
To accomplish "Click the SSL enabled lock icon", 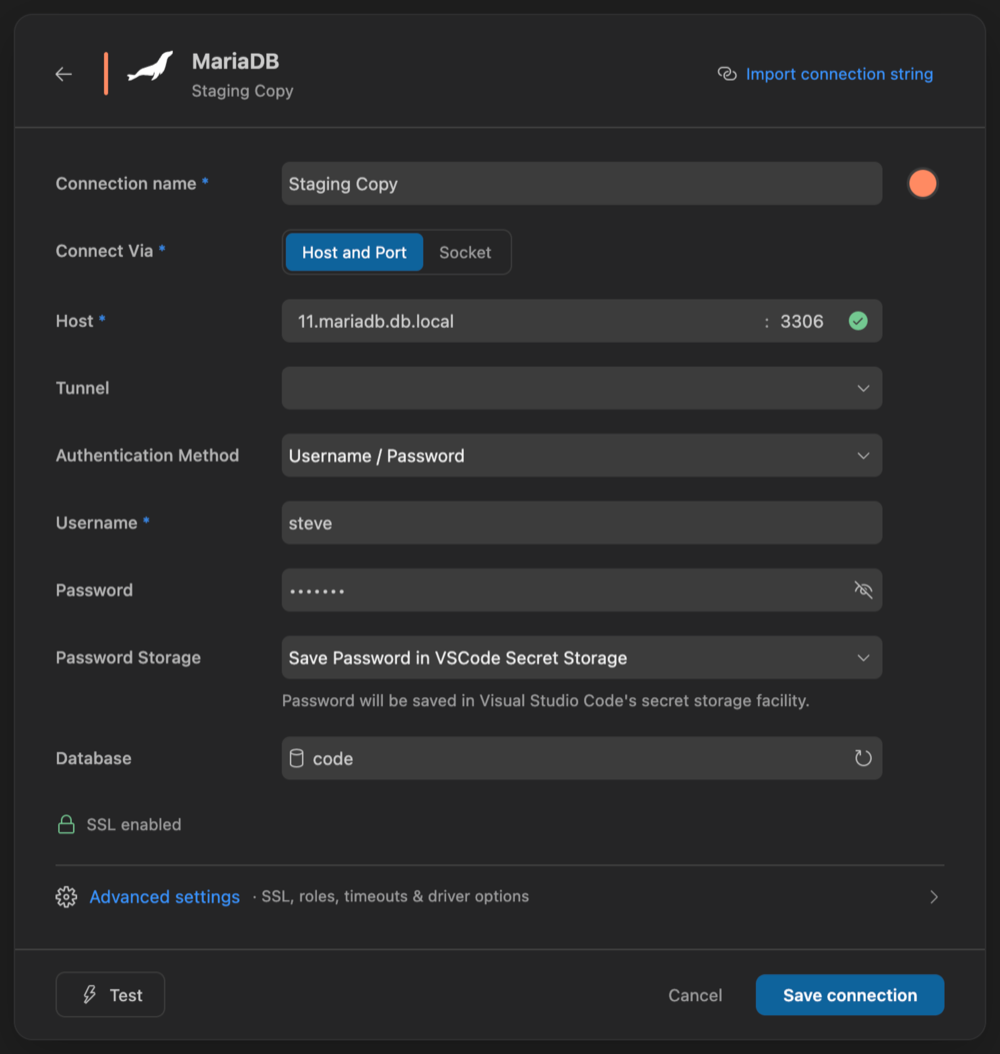I will tap(66, 824).
